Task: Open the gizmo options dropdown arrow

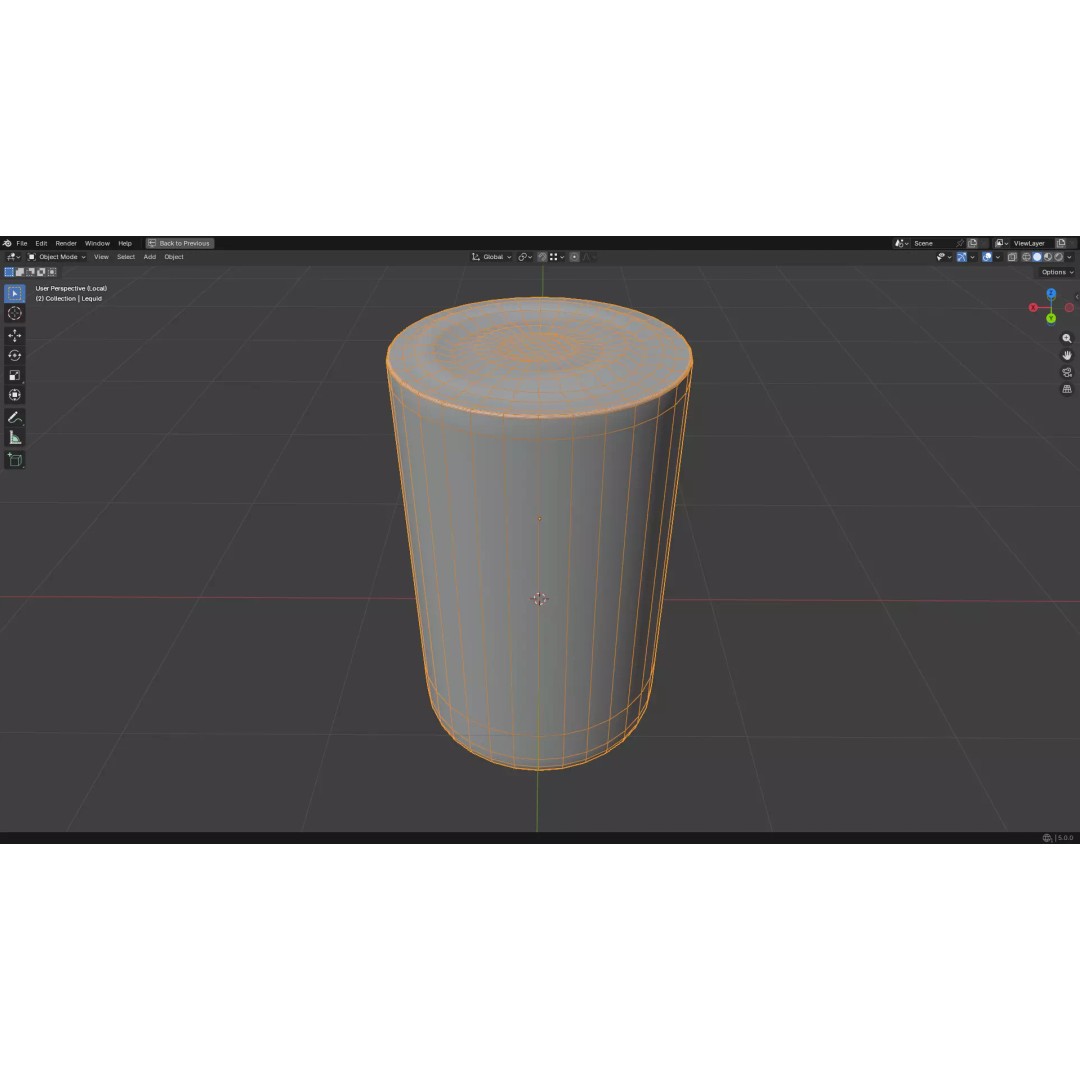Action: (972, 257)
